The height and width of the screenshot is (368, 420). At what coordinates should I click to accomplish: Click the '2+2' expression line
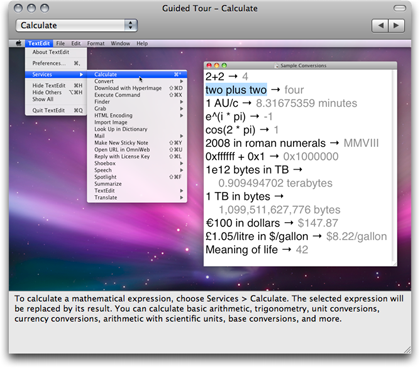point(215,77)
